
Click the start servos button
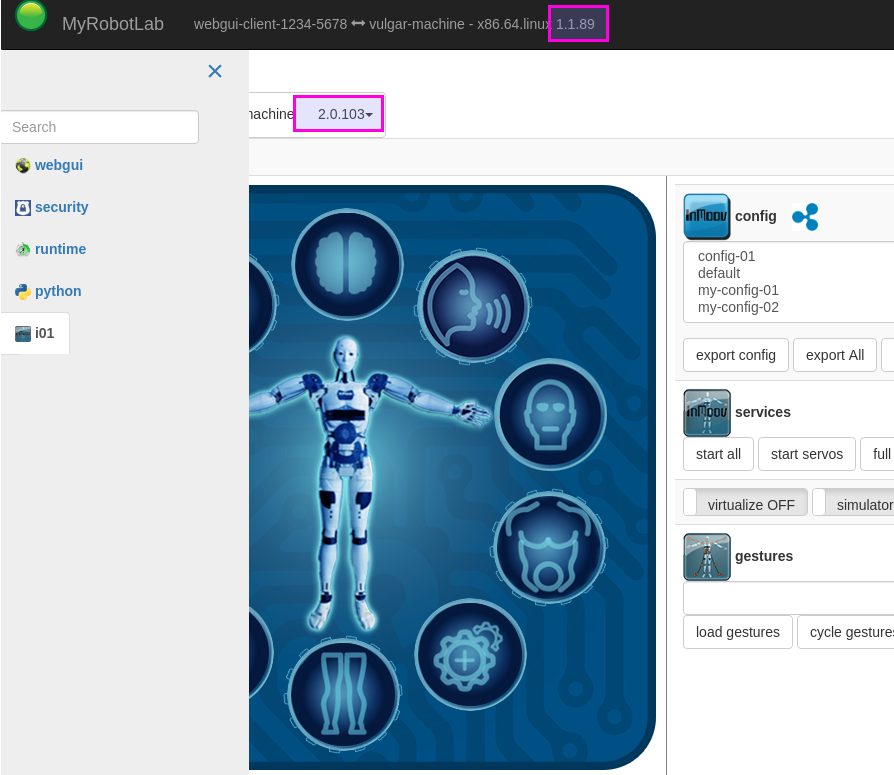click(x=807, y=455)
